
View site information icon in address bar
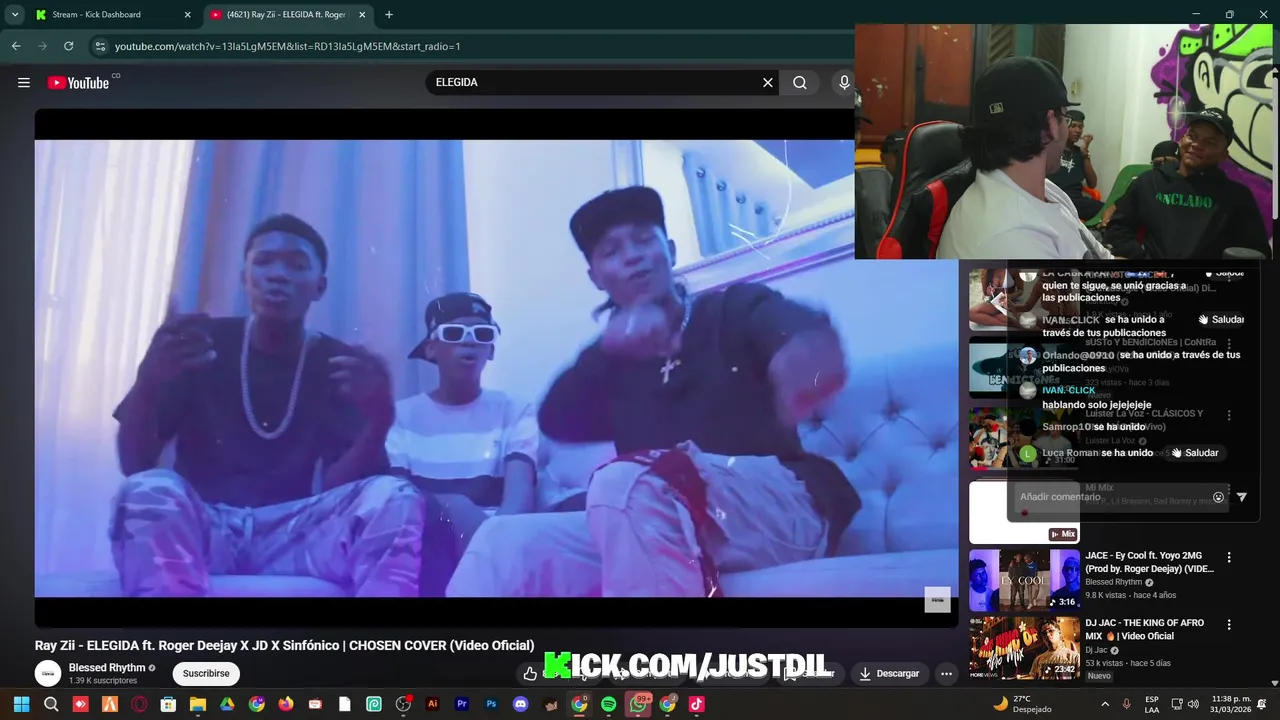pyautogui.click(x=99, y=46)
